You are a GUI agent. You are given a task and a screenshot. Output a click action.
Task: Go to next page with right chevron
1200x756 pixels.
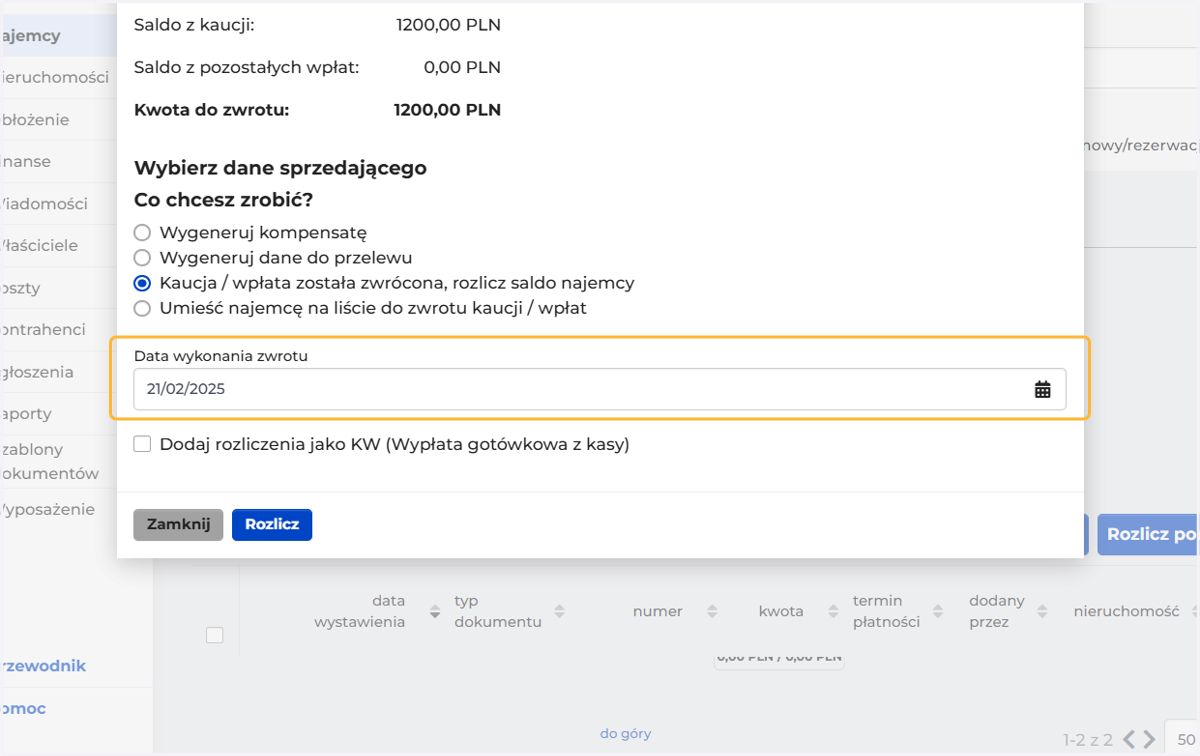point(1149,740)
